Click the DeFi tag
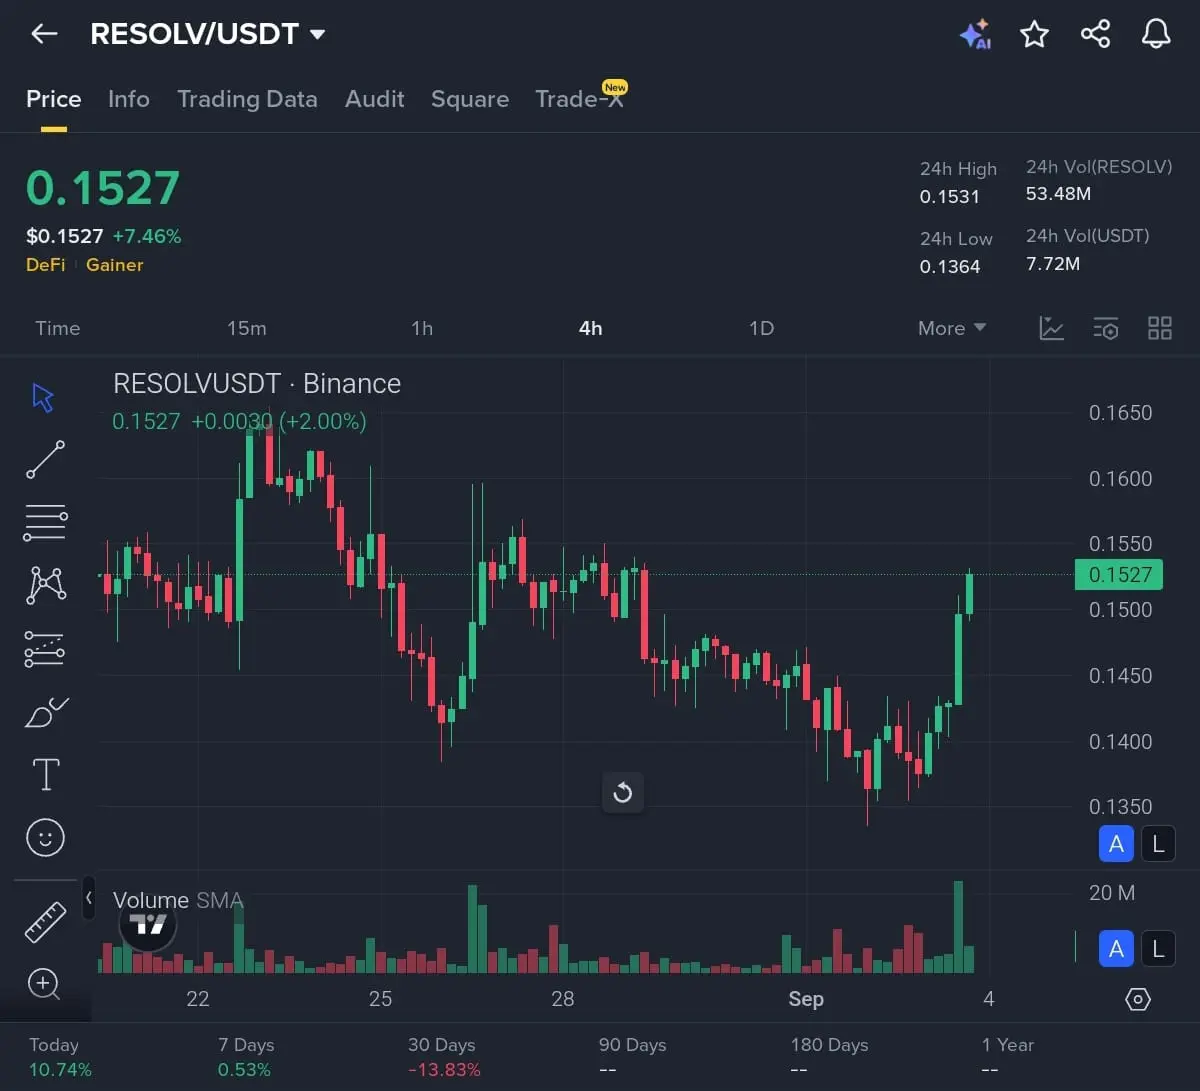 coord(46,265)
